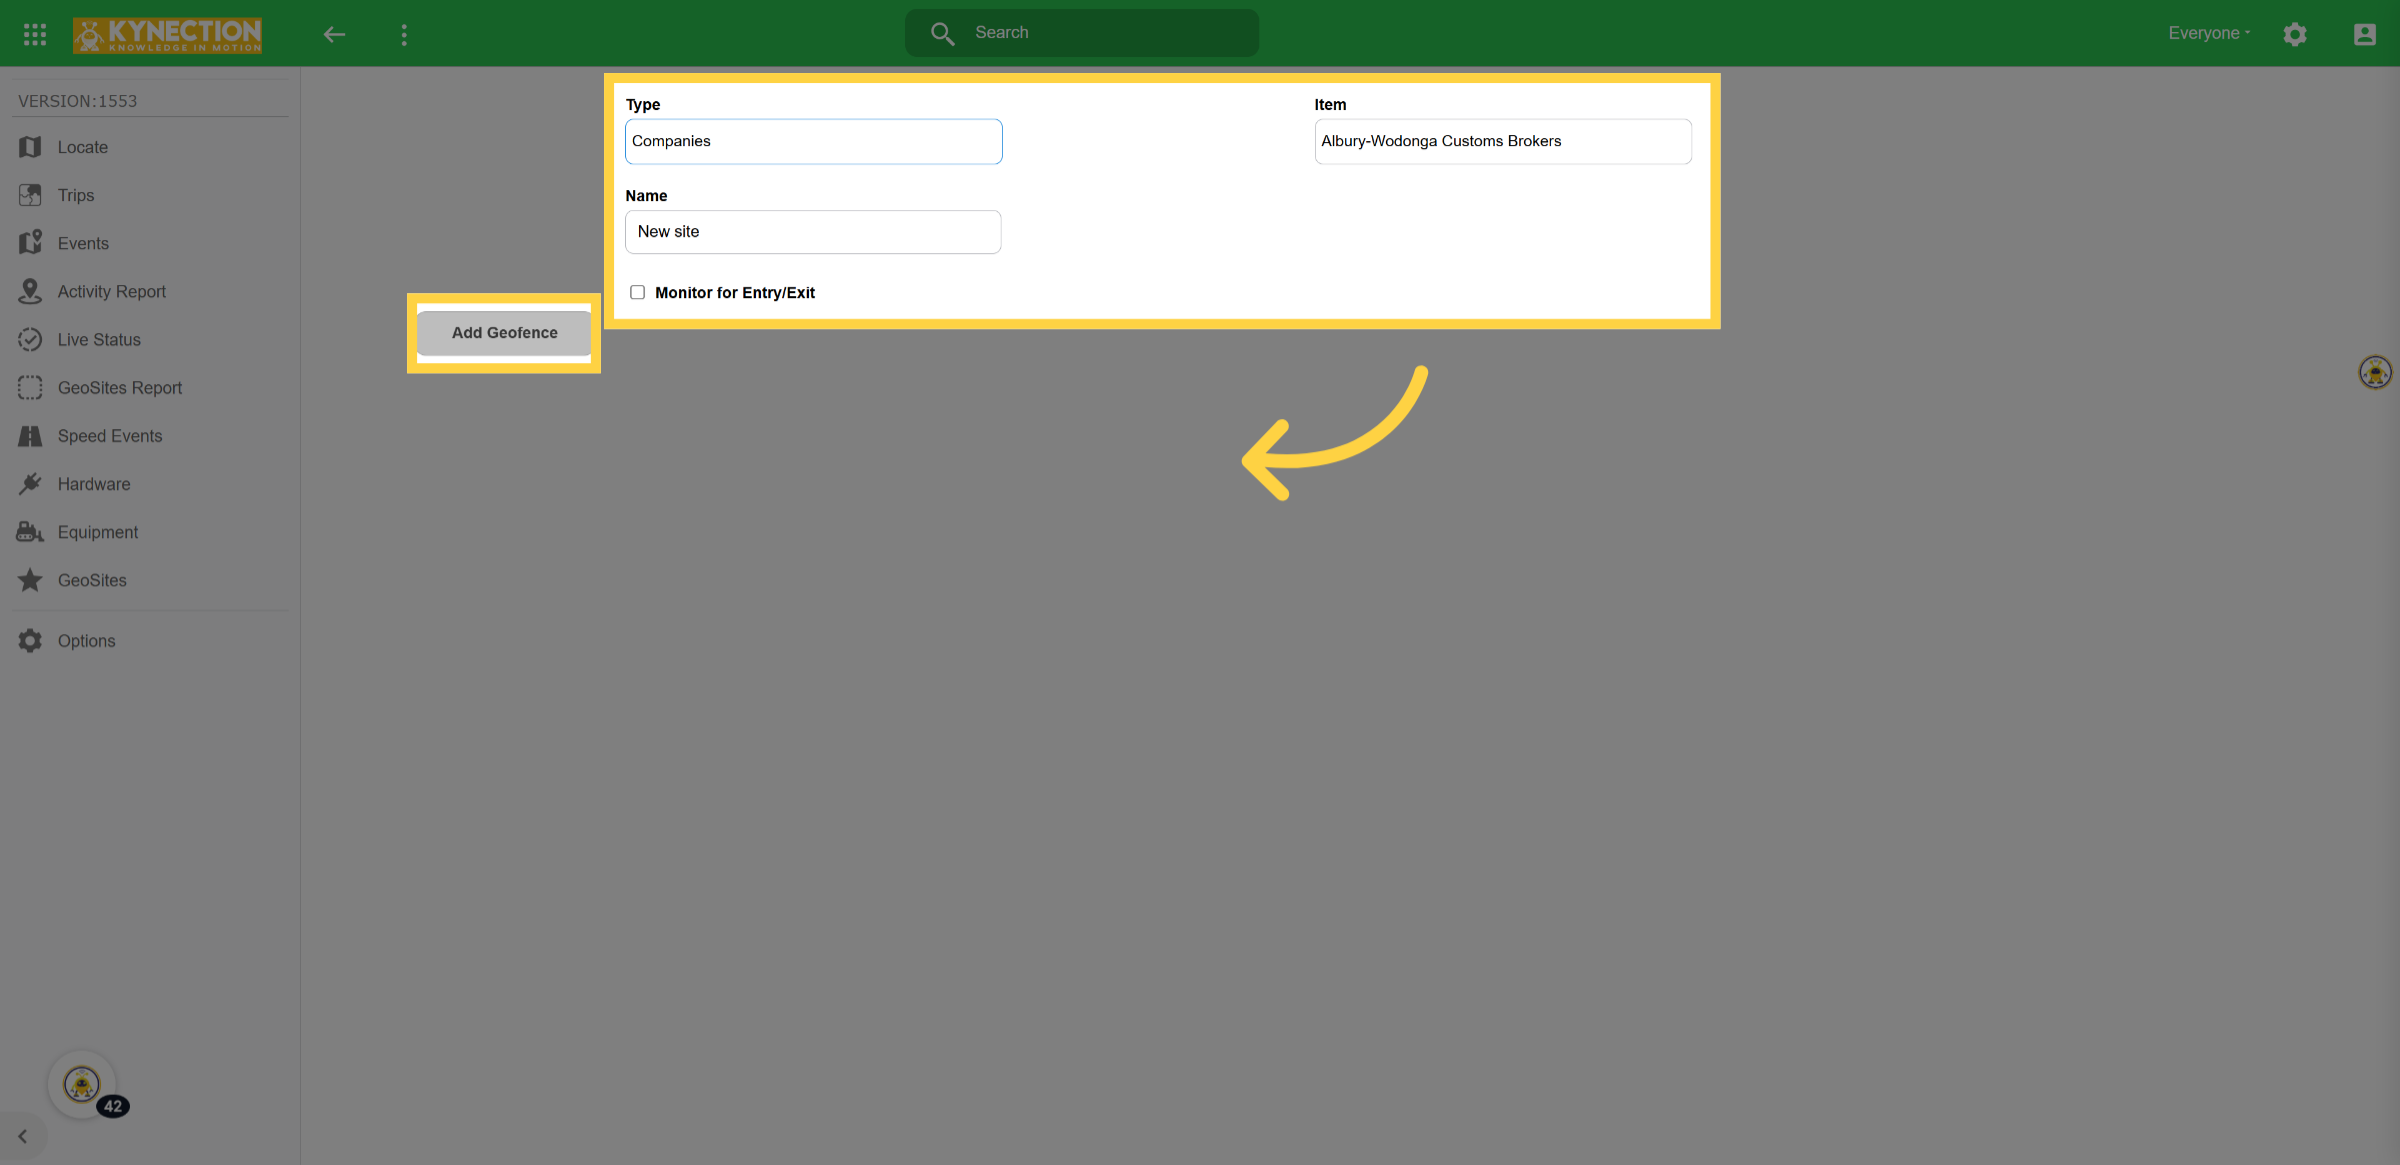
Task: Collapse the sidebar with the chevron
Action: 22,1137
